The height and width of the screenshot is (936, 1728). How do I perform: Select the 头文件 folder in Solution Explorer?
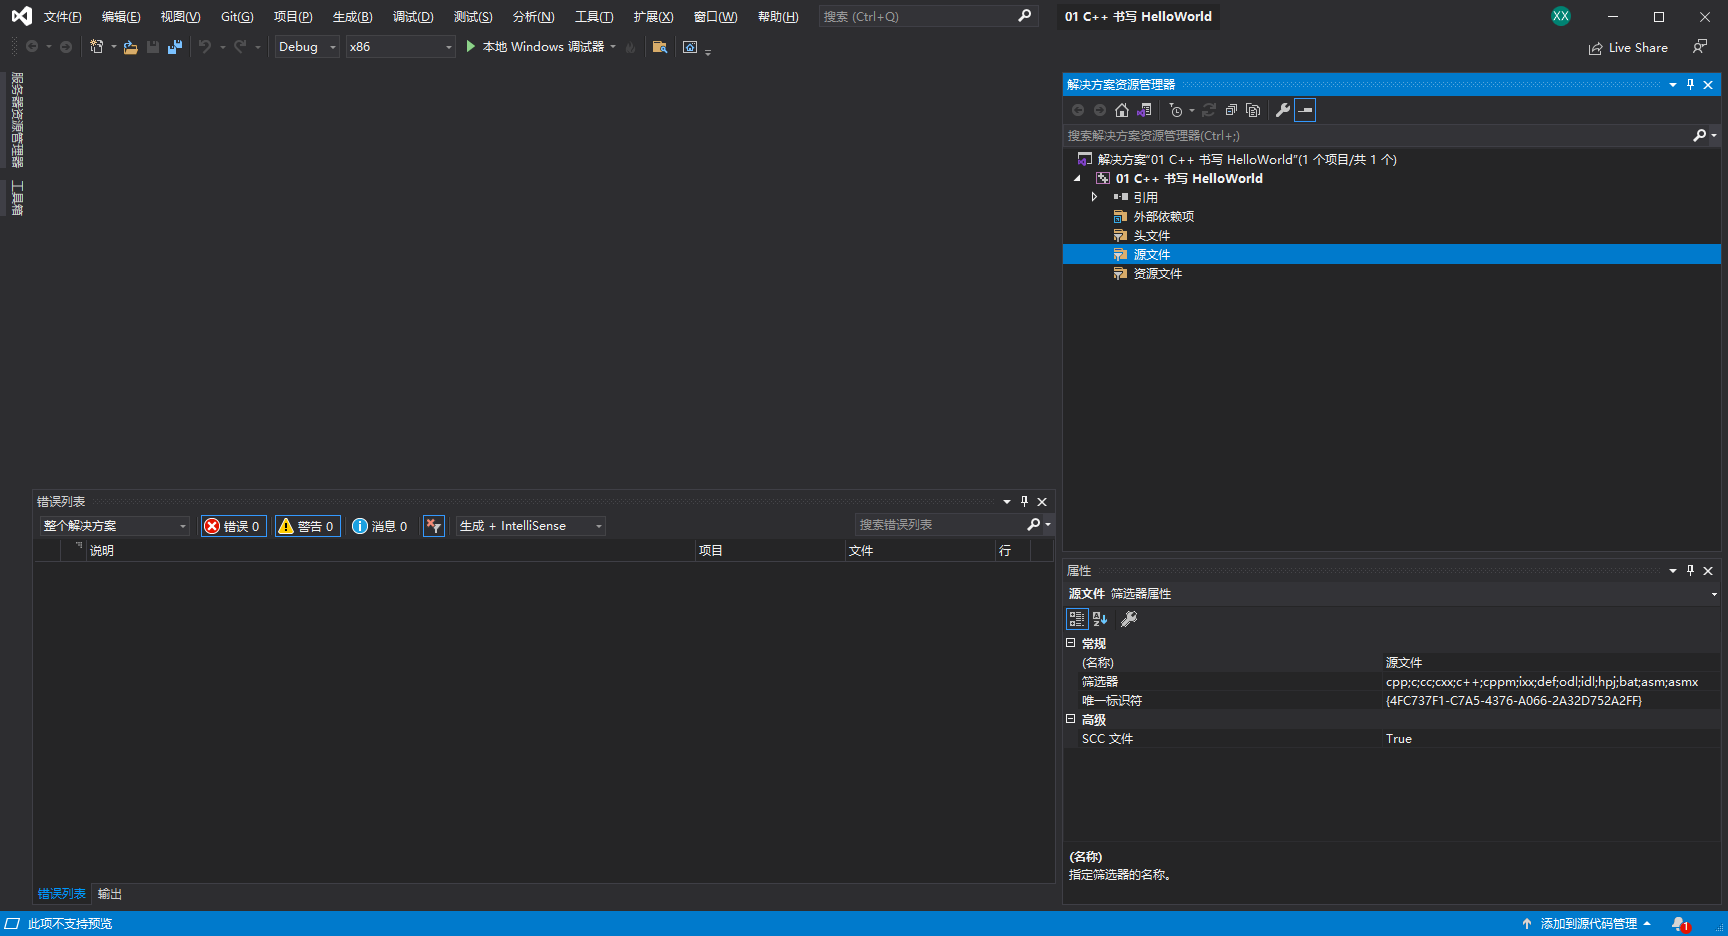(x=1151, y=236)
